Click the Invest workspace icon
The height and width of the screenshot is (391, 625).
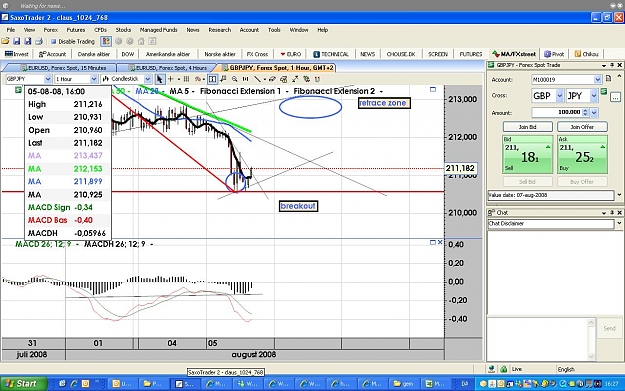click(17, 54)
